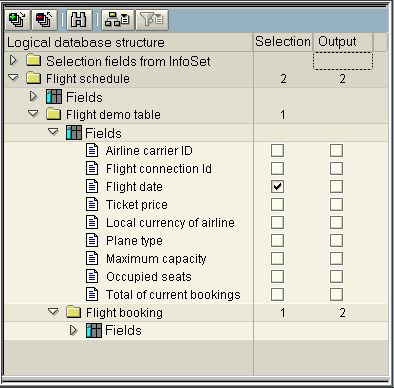This screenshot has height=388, width=394.
Task: Click the document icon next to Ticket price
Action: [92, 204]
